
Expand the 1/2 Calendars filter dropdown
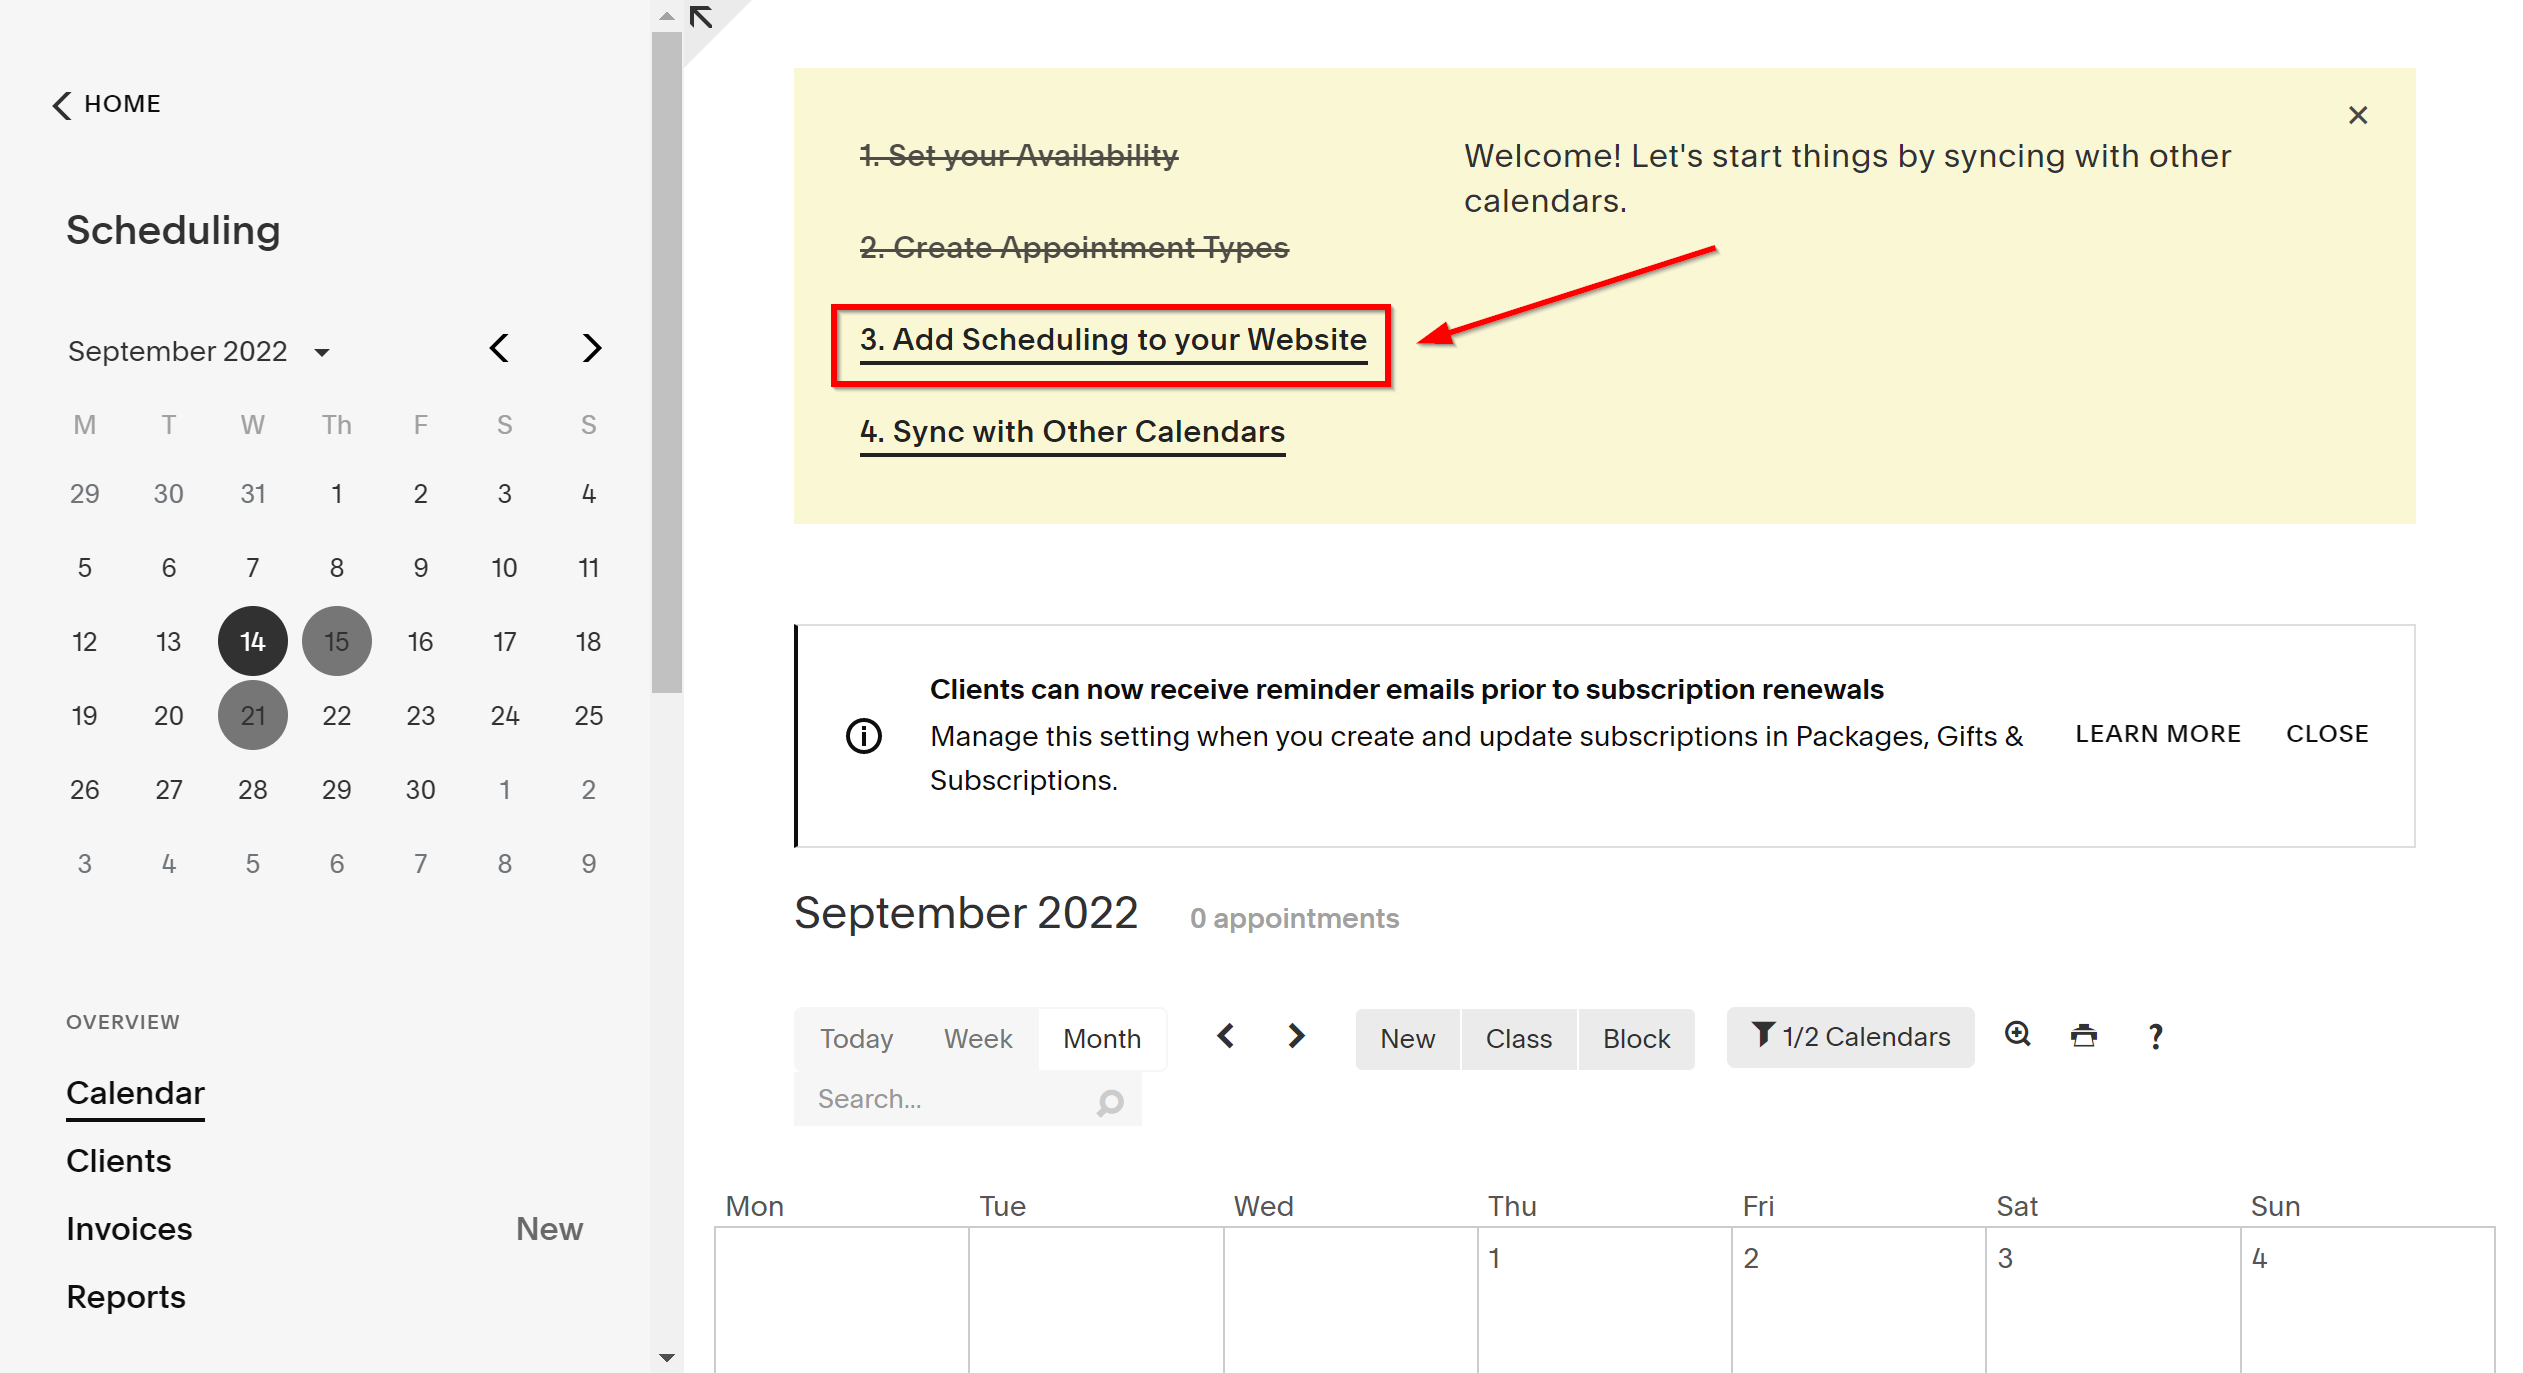click(x=1854, y=1037)
